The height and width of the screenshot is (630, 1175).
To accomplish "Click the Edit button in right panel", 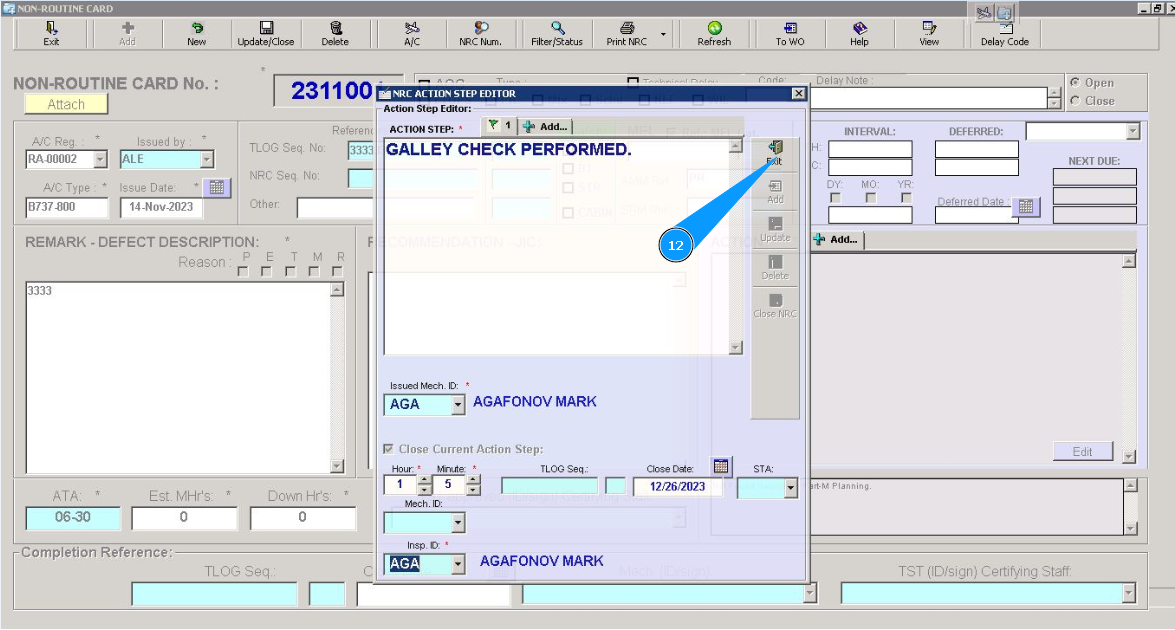I will [1082, 452].
